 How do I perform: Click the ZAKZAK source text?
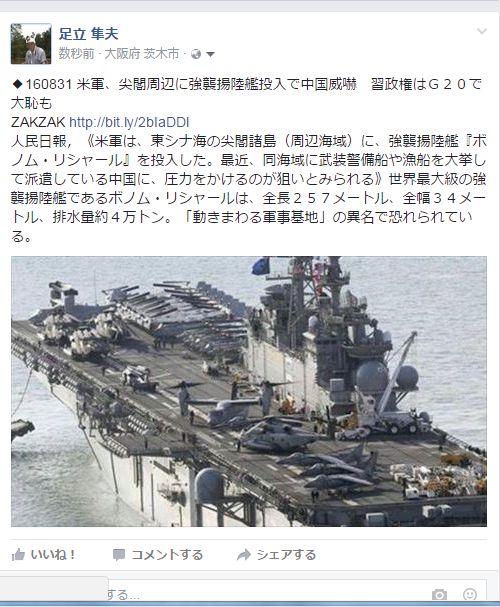[x=38, y=122]
